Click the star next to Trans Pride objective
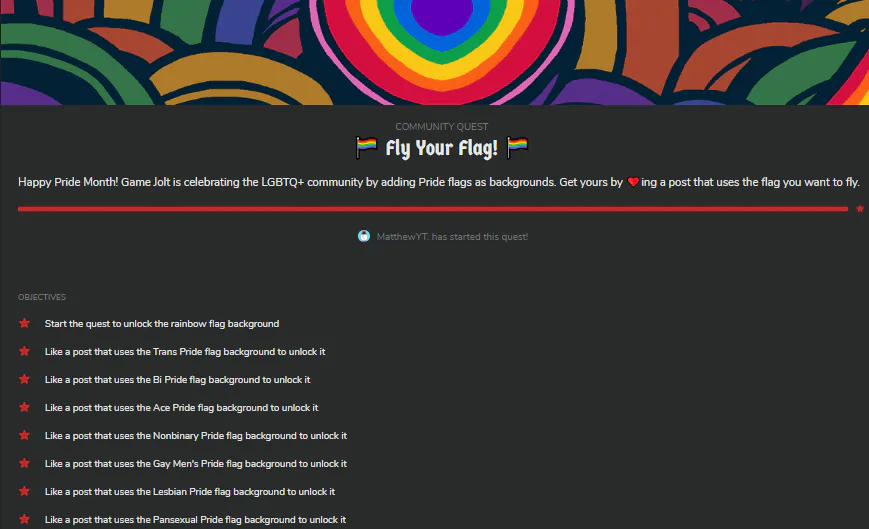Screen dimensions: 869x529 (24, 351)
